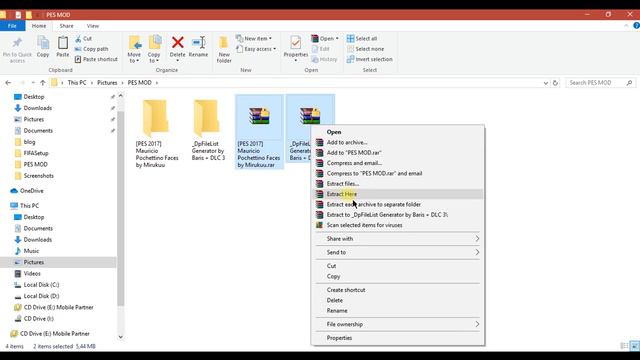Refresh the folder view

[x=555, y=83]
